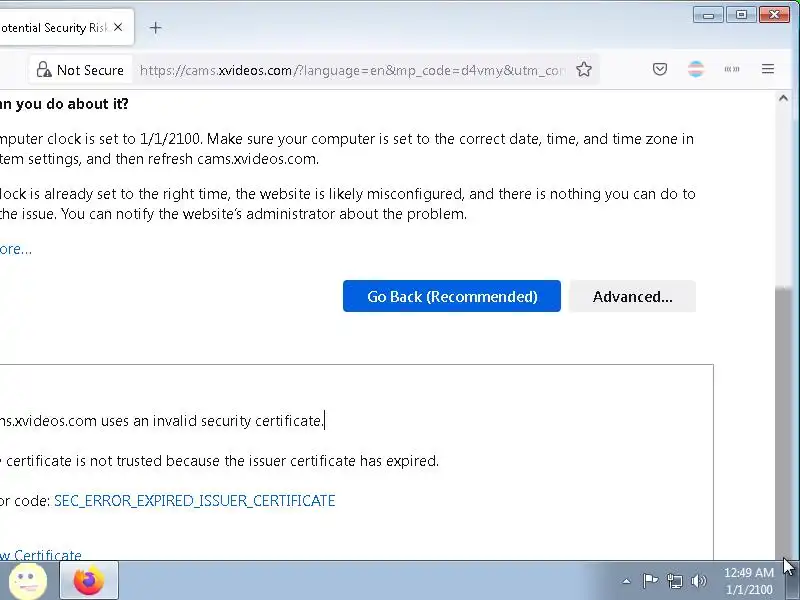Viewport: 800px width, 600px height.
Task: Open a new tab with plus button
Action: click(156, 28)
